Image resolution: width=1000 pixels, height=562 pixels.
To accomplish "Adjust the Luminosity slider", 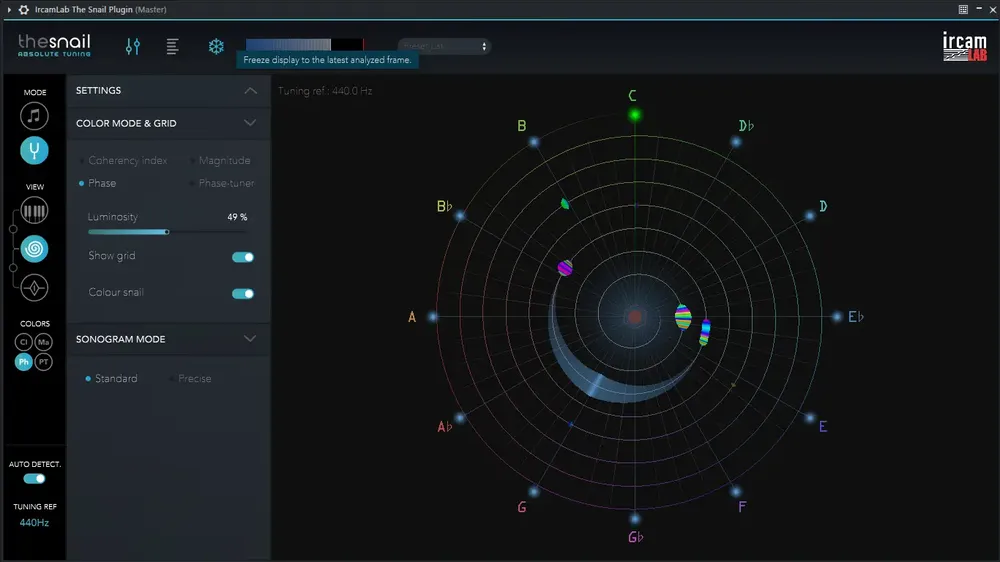I will pyautogui.click(x=167, y=232).
